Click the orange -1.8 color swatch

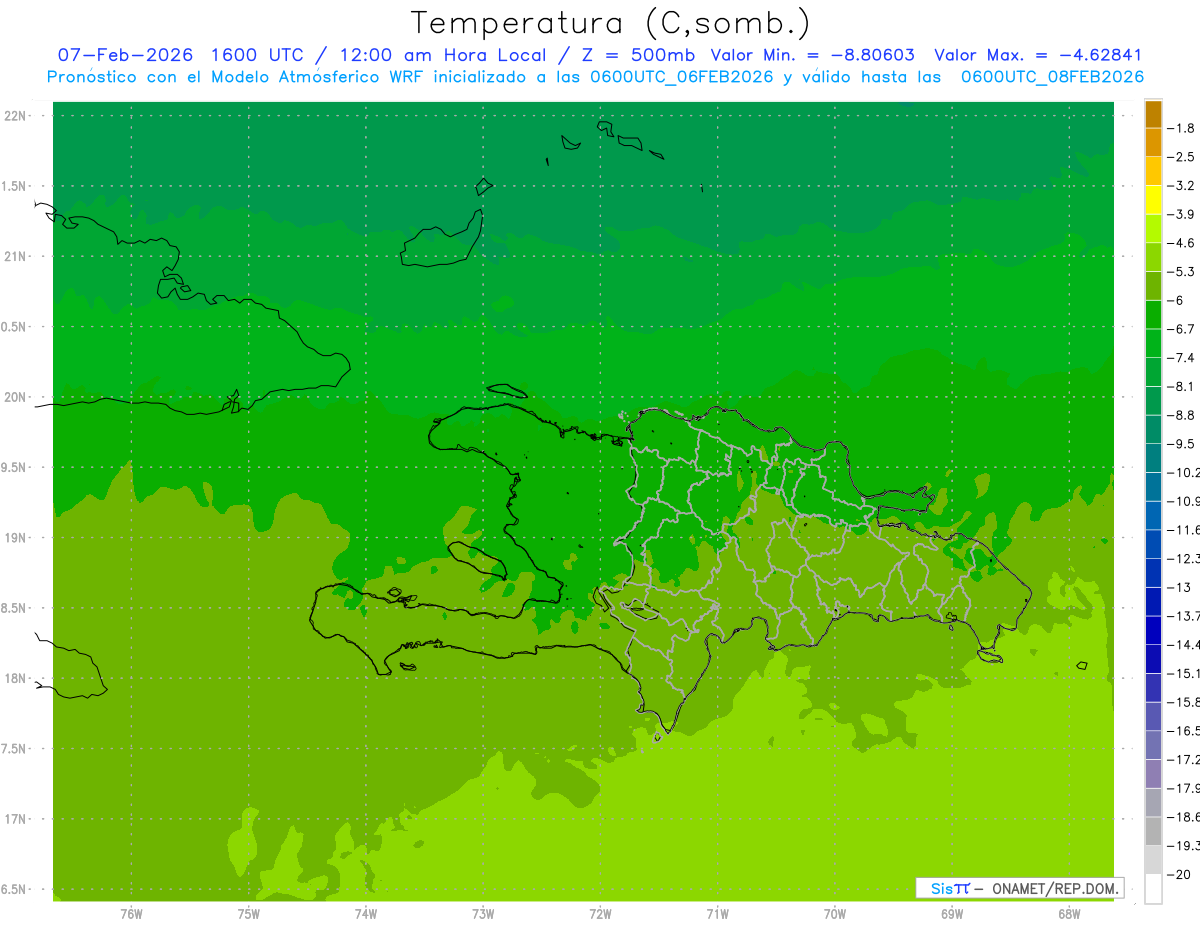[1153, 114]
